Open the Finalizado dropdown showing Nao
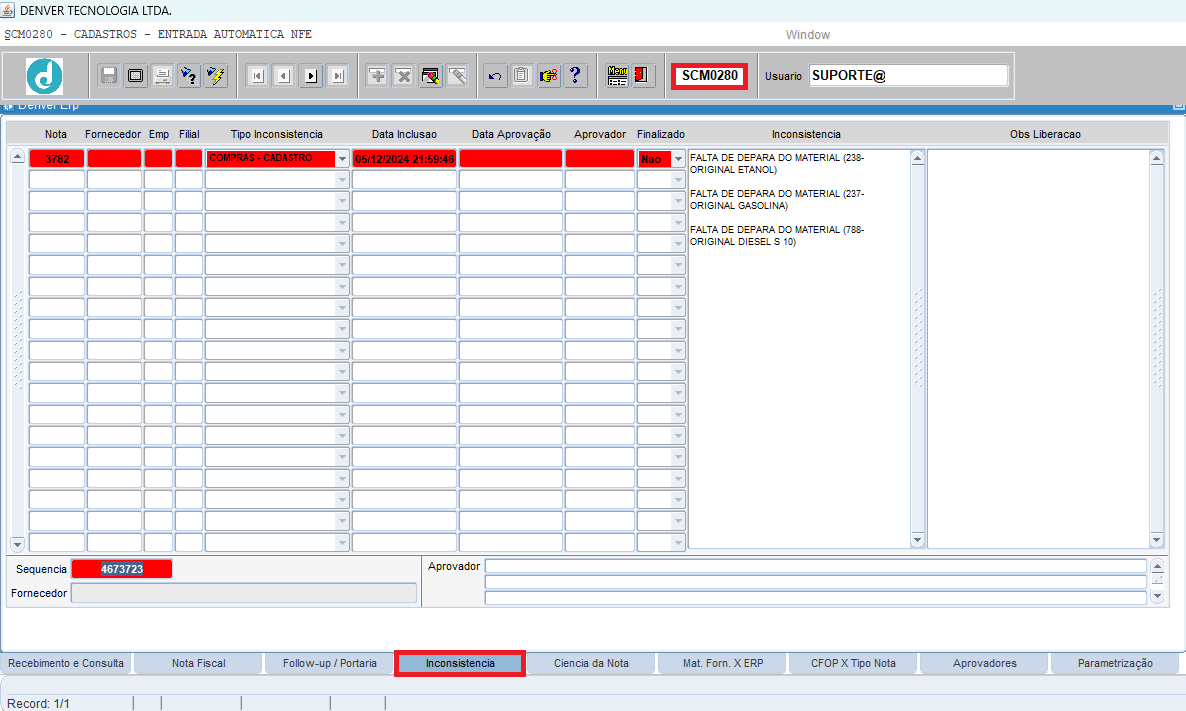Viewport: 1186px width, 711px height. coord(678,159)
